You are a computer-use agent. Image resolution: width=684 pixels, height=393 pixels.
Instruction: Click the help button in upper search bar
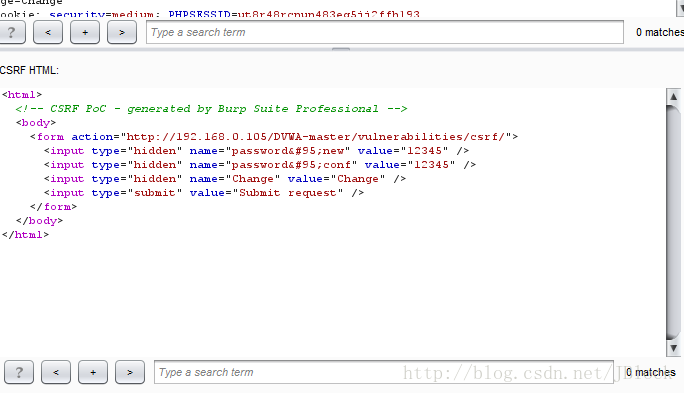coord(12,32)
